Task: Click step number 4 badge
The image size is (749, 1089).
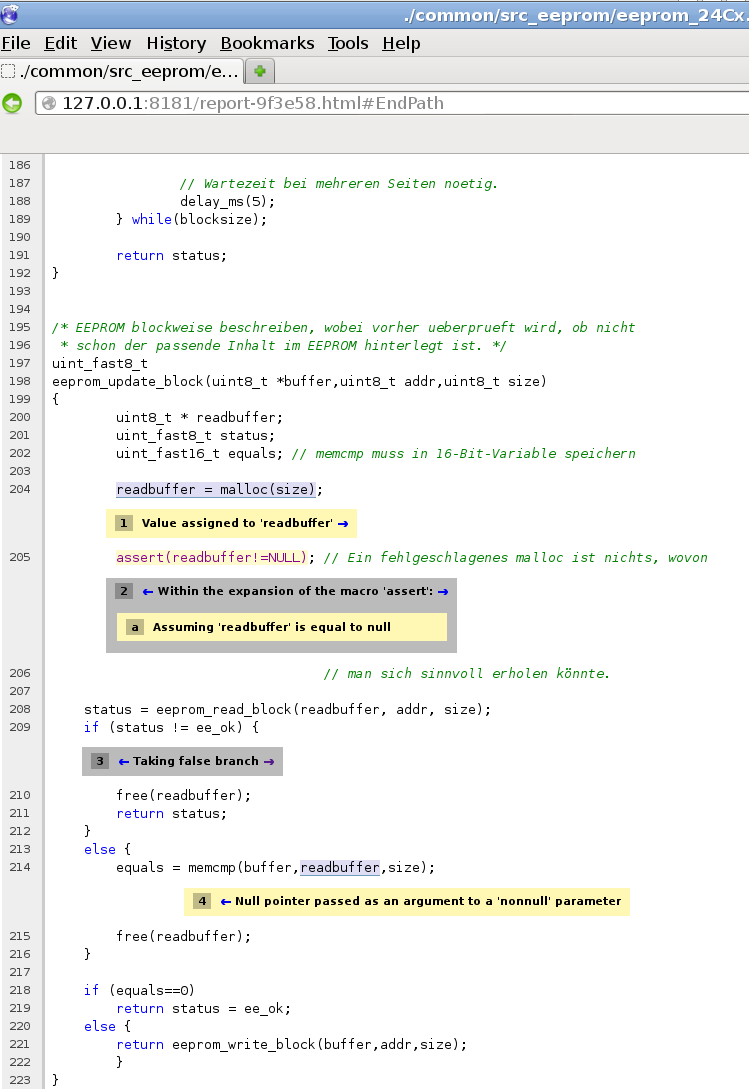Action: 202,901
